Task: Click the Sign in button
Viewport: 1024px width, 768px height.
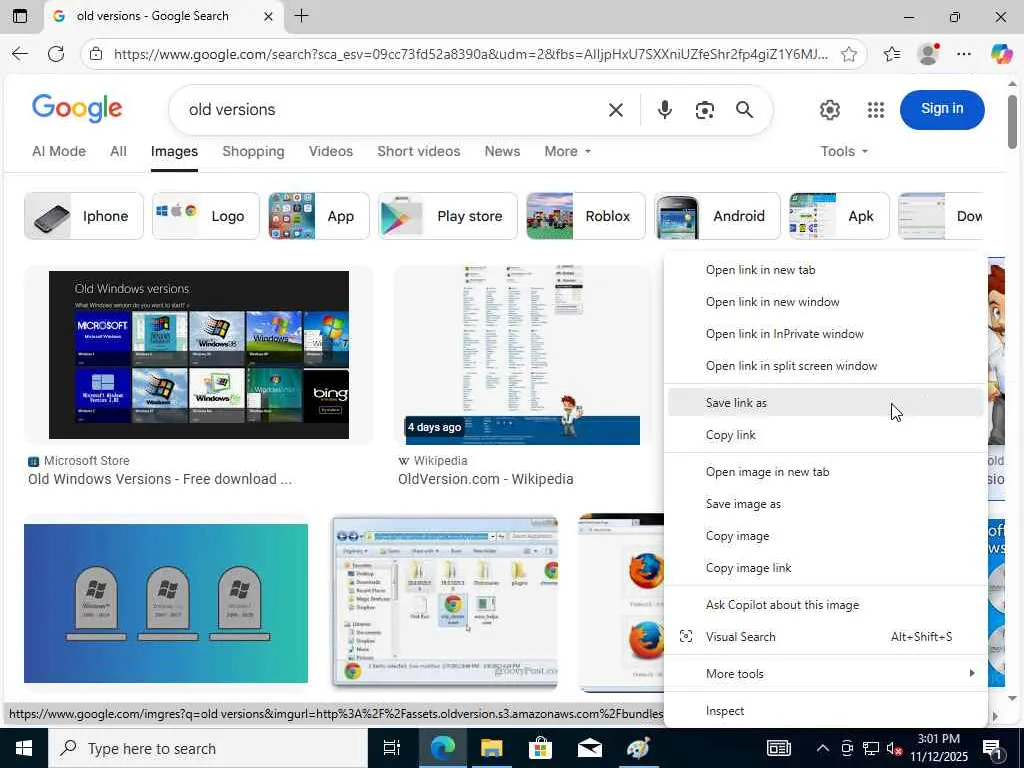Action: point(942,109)
